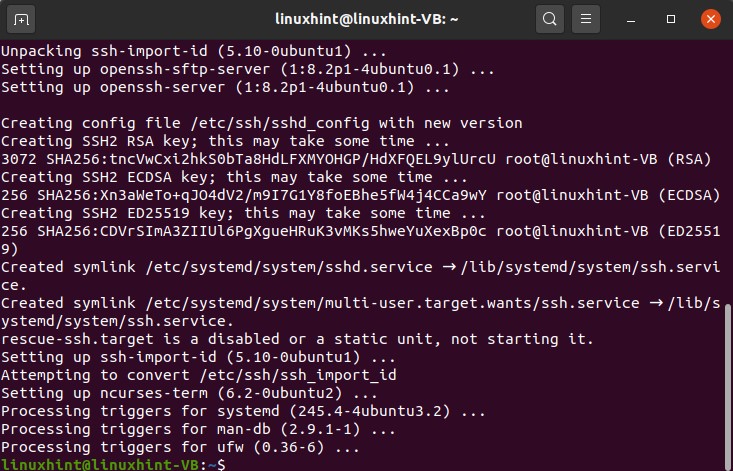Viewport: 733px width, 471px height.
Task: Click the rescue-ssh.target message line
Action: (297, 339)
